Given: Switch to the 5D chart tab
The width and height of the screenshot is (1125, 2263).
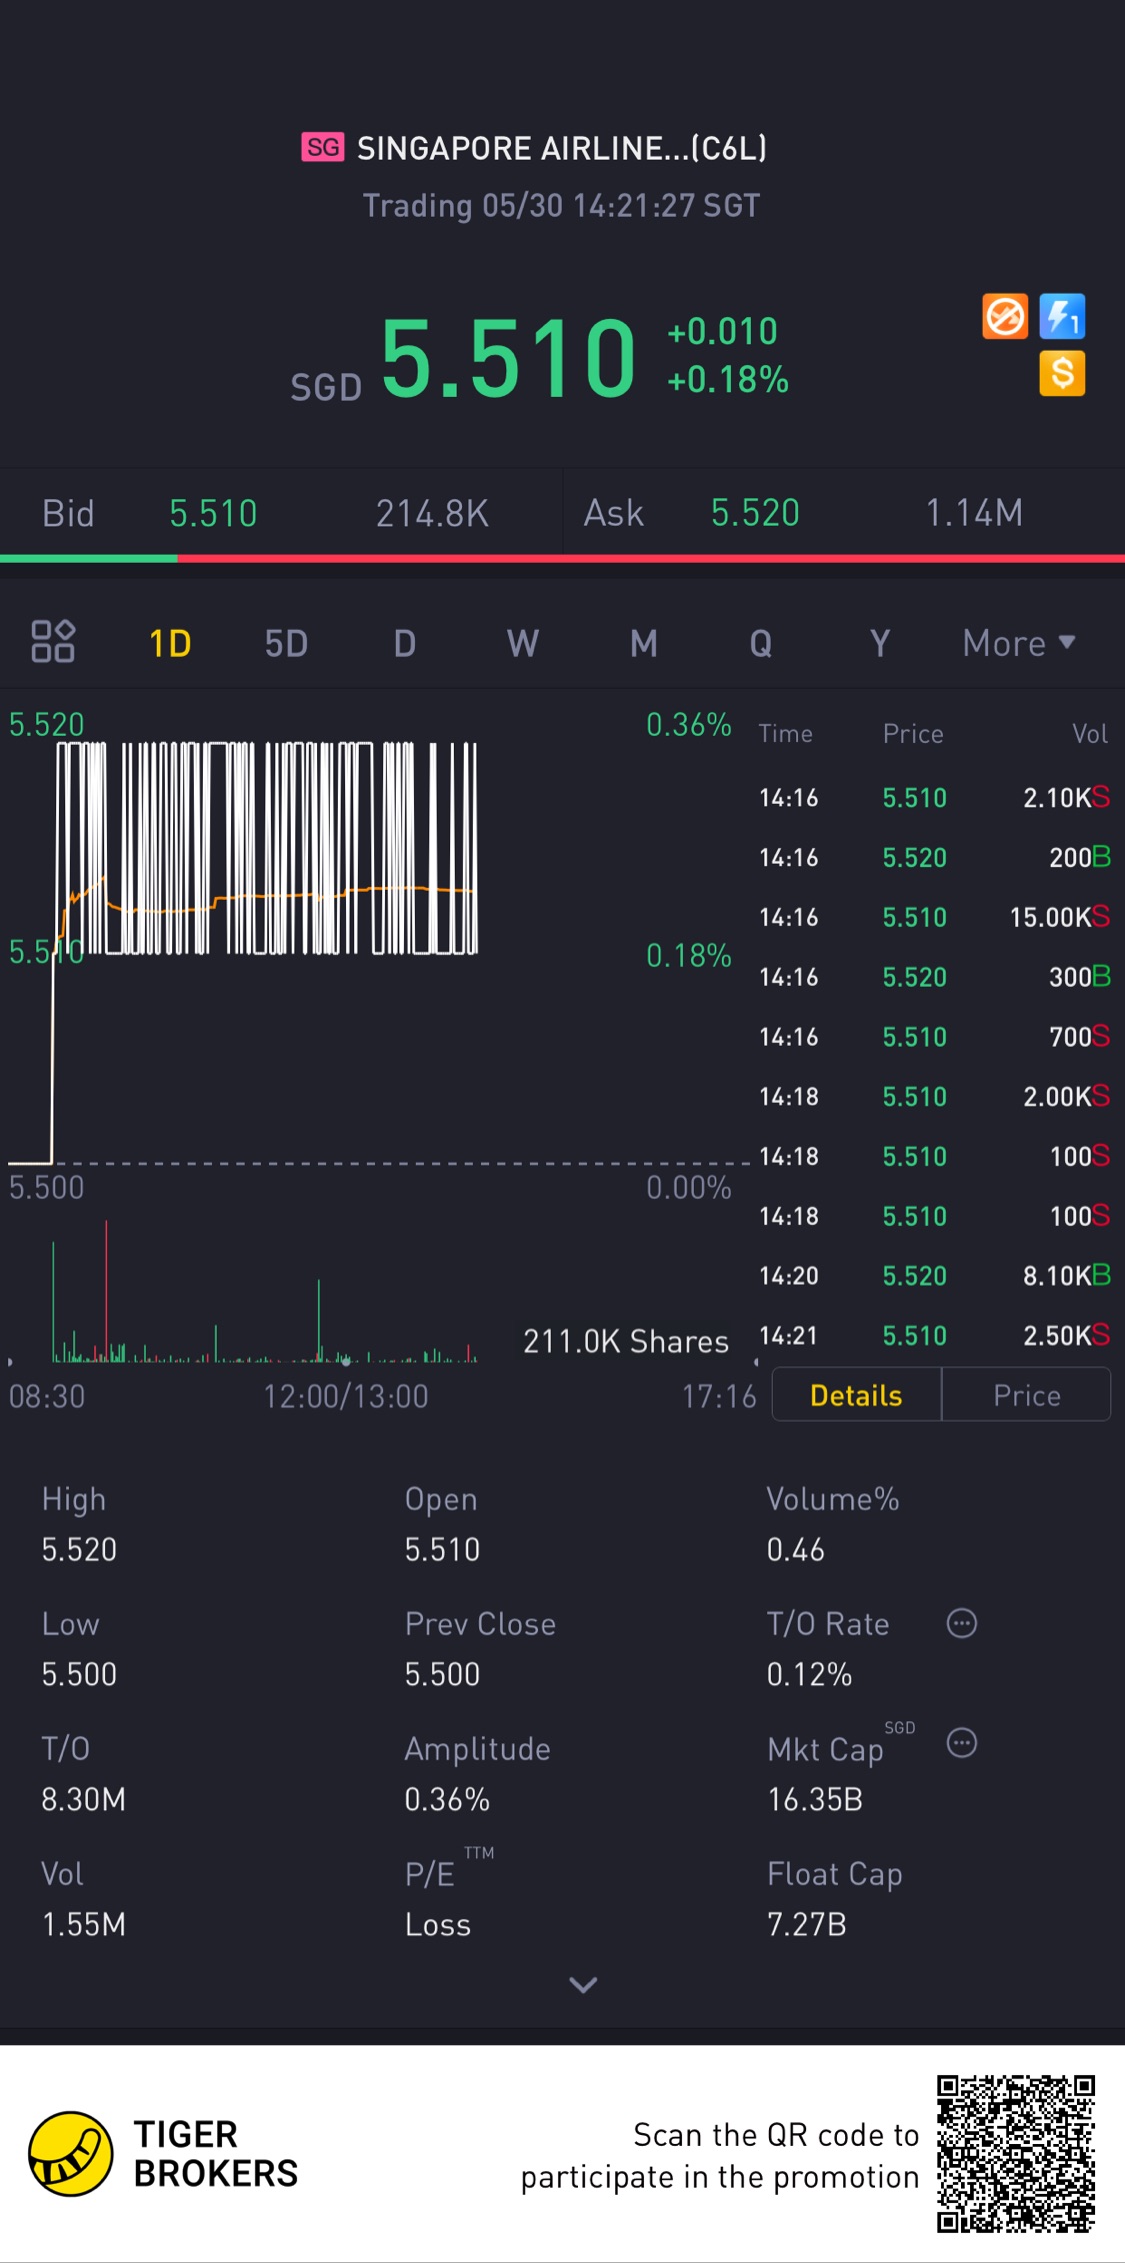Looking at the screenshot, I should click(x=286, y=643).
